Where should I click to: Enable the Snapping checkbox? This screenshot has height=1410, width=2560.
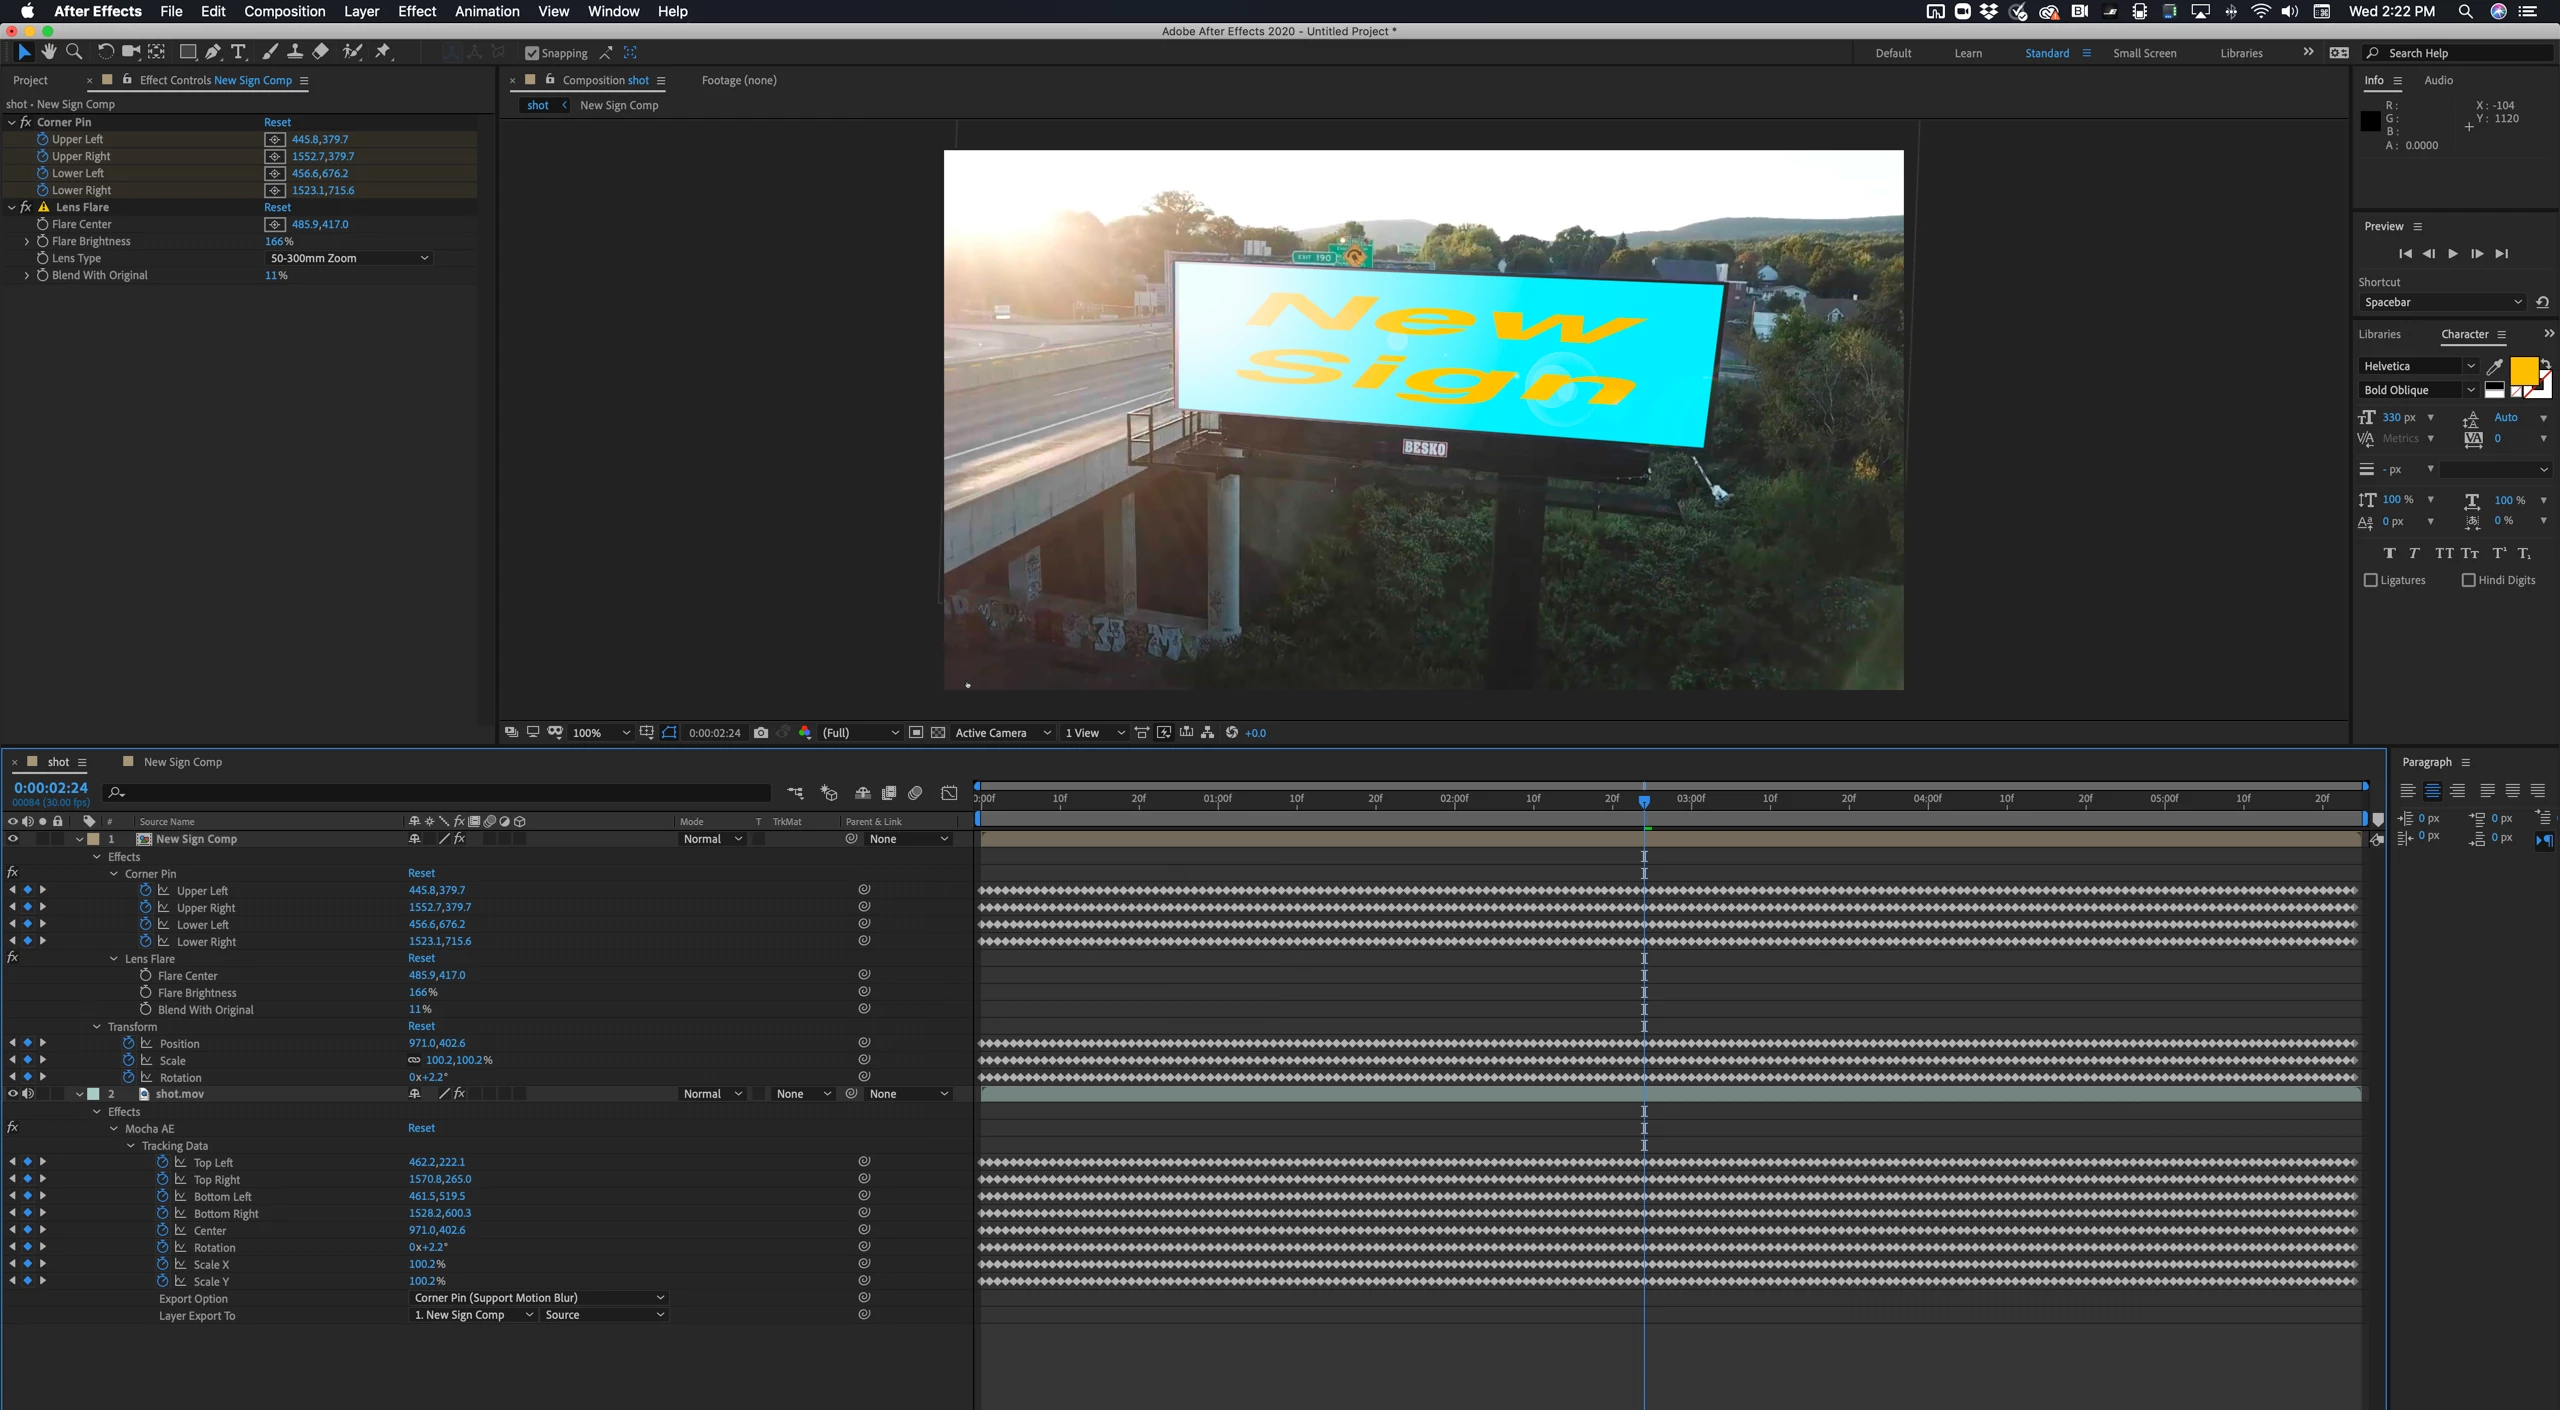[x=532, y=53]
